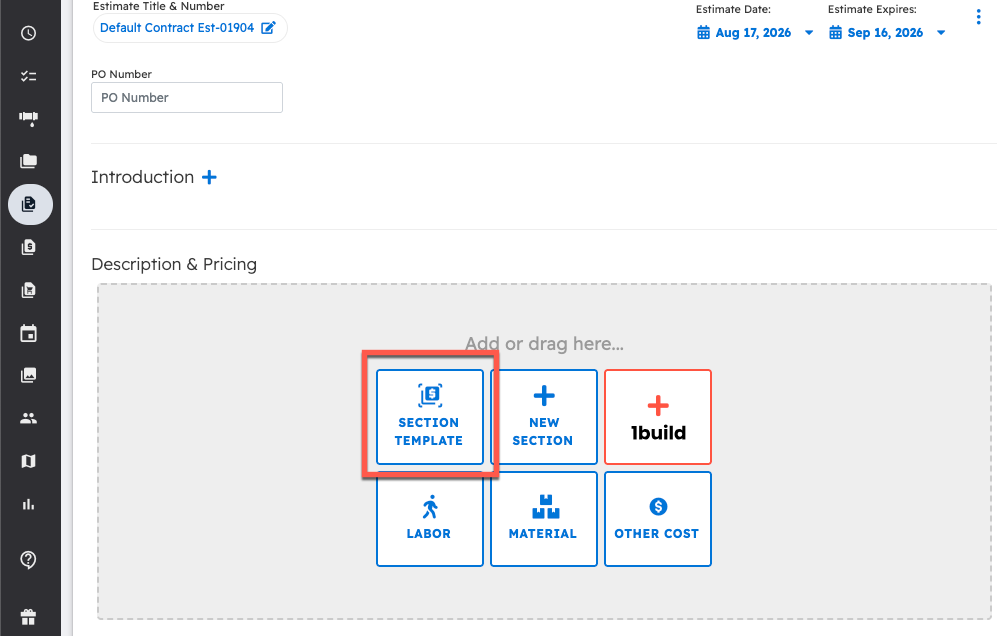Expand the Estimate Date dropdown

point(809,33)
